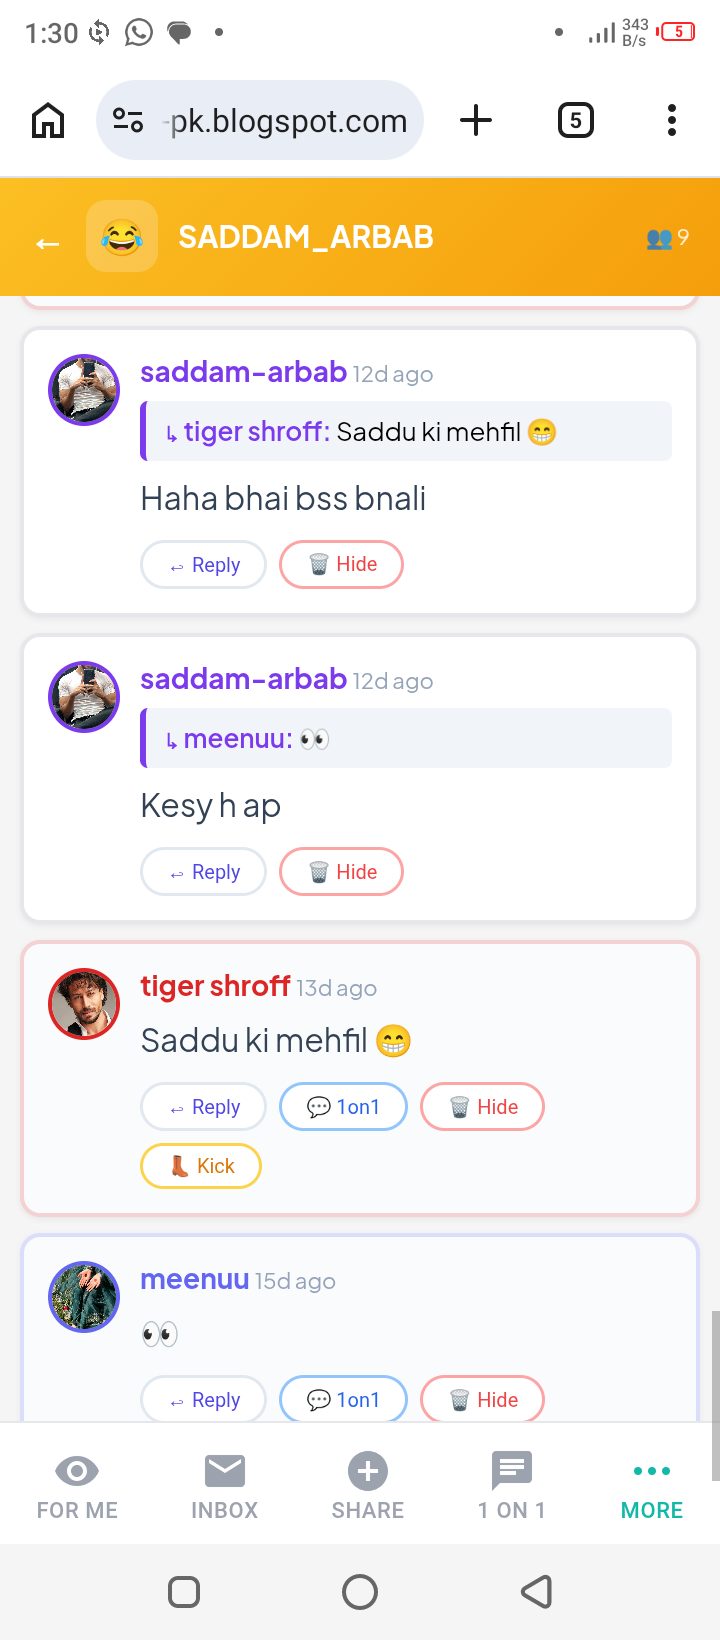Reply to the 'Haha bhai bss bnali' message
Screen dimensions: 720x1640
coord(204,565)
